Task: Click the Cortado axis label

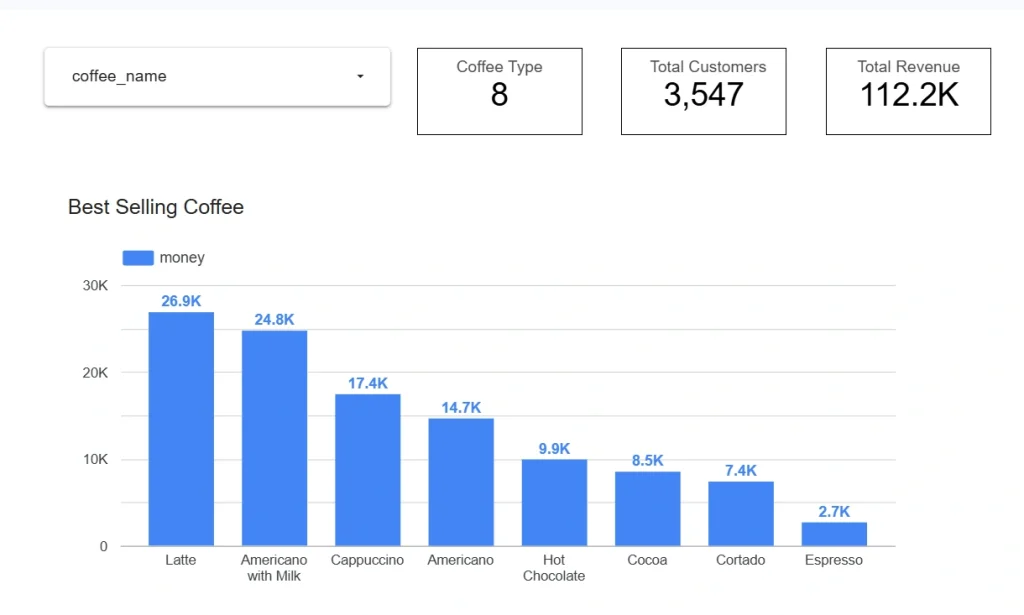Action: tap(741, 560)
